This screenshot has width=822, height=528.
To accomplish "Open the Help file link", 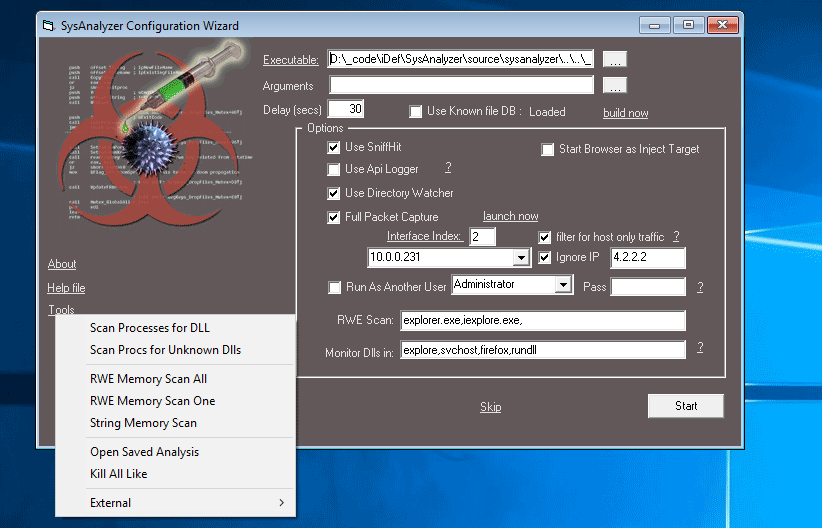I will click(x=66, y=288).
